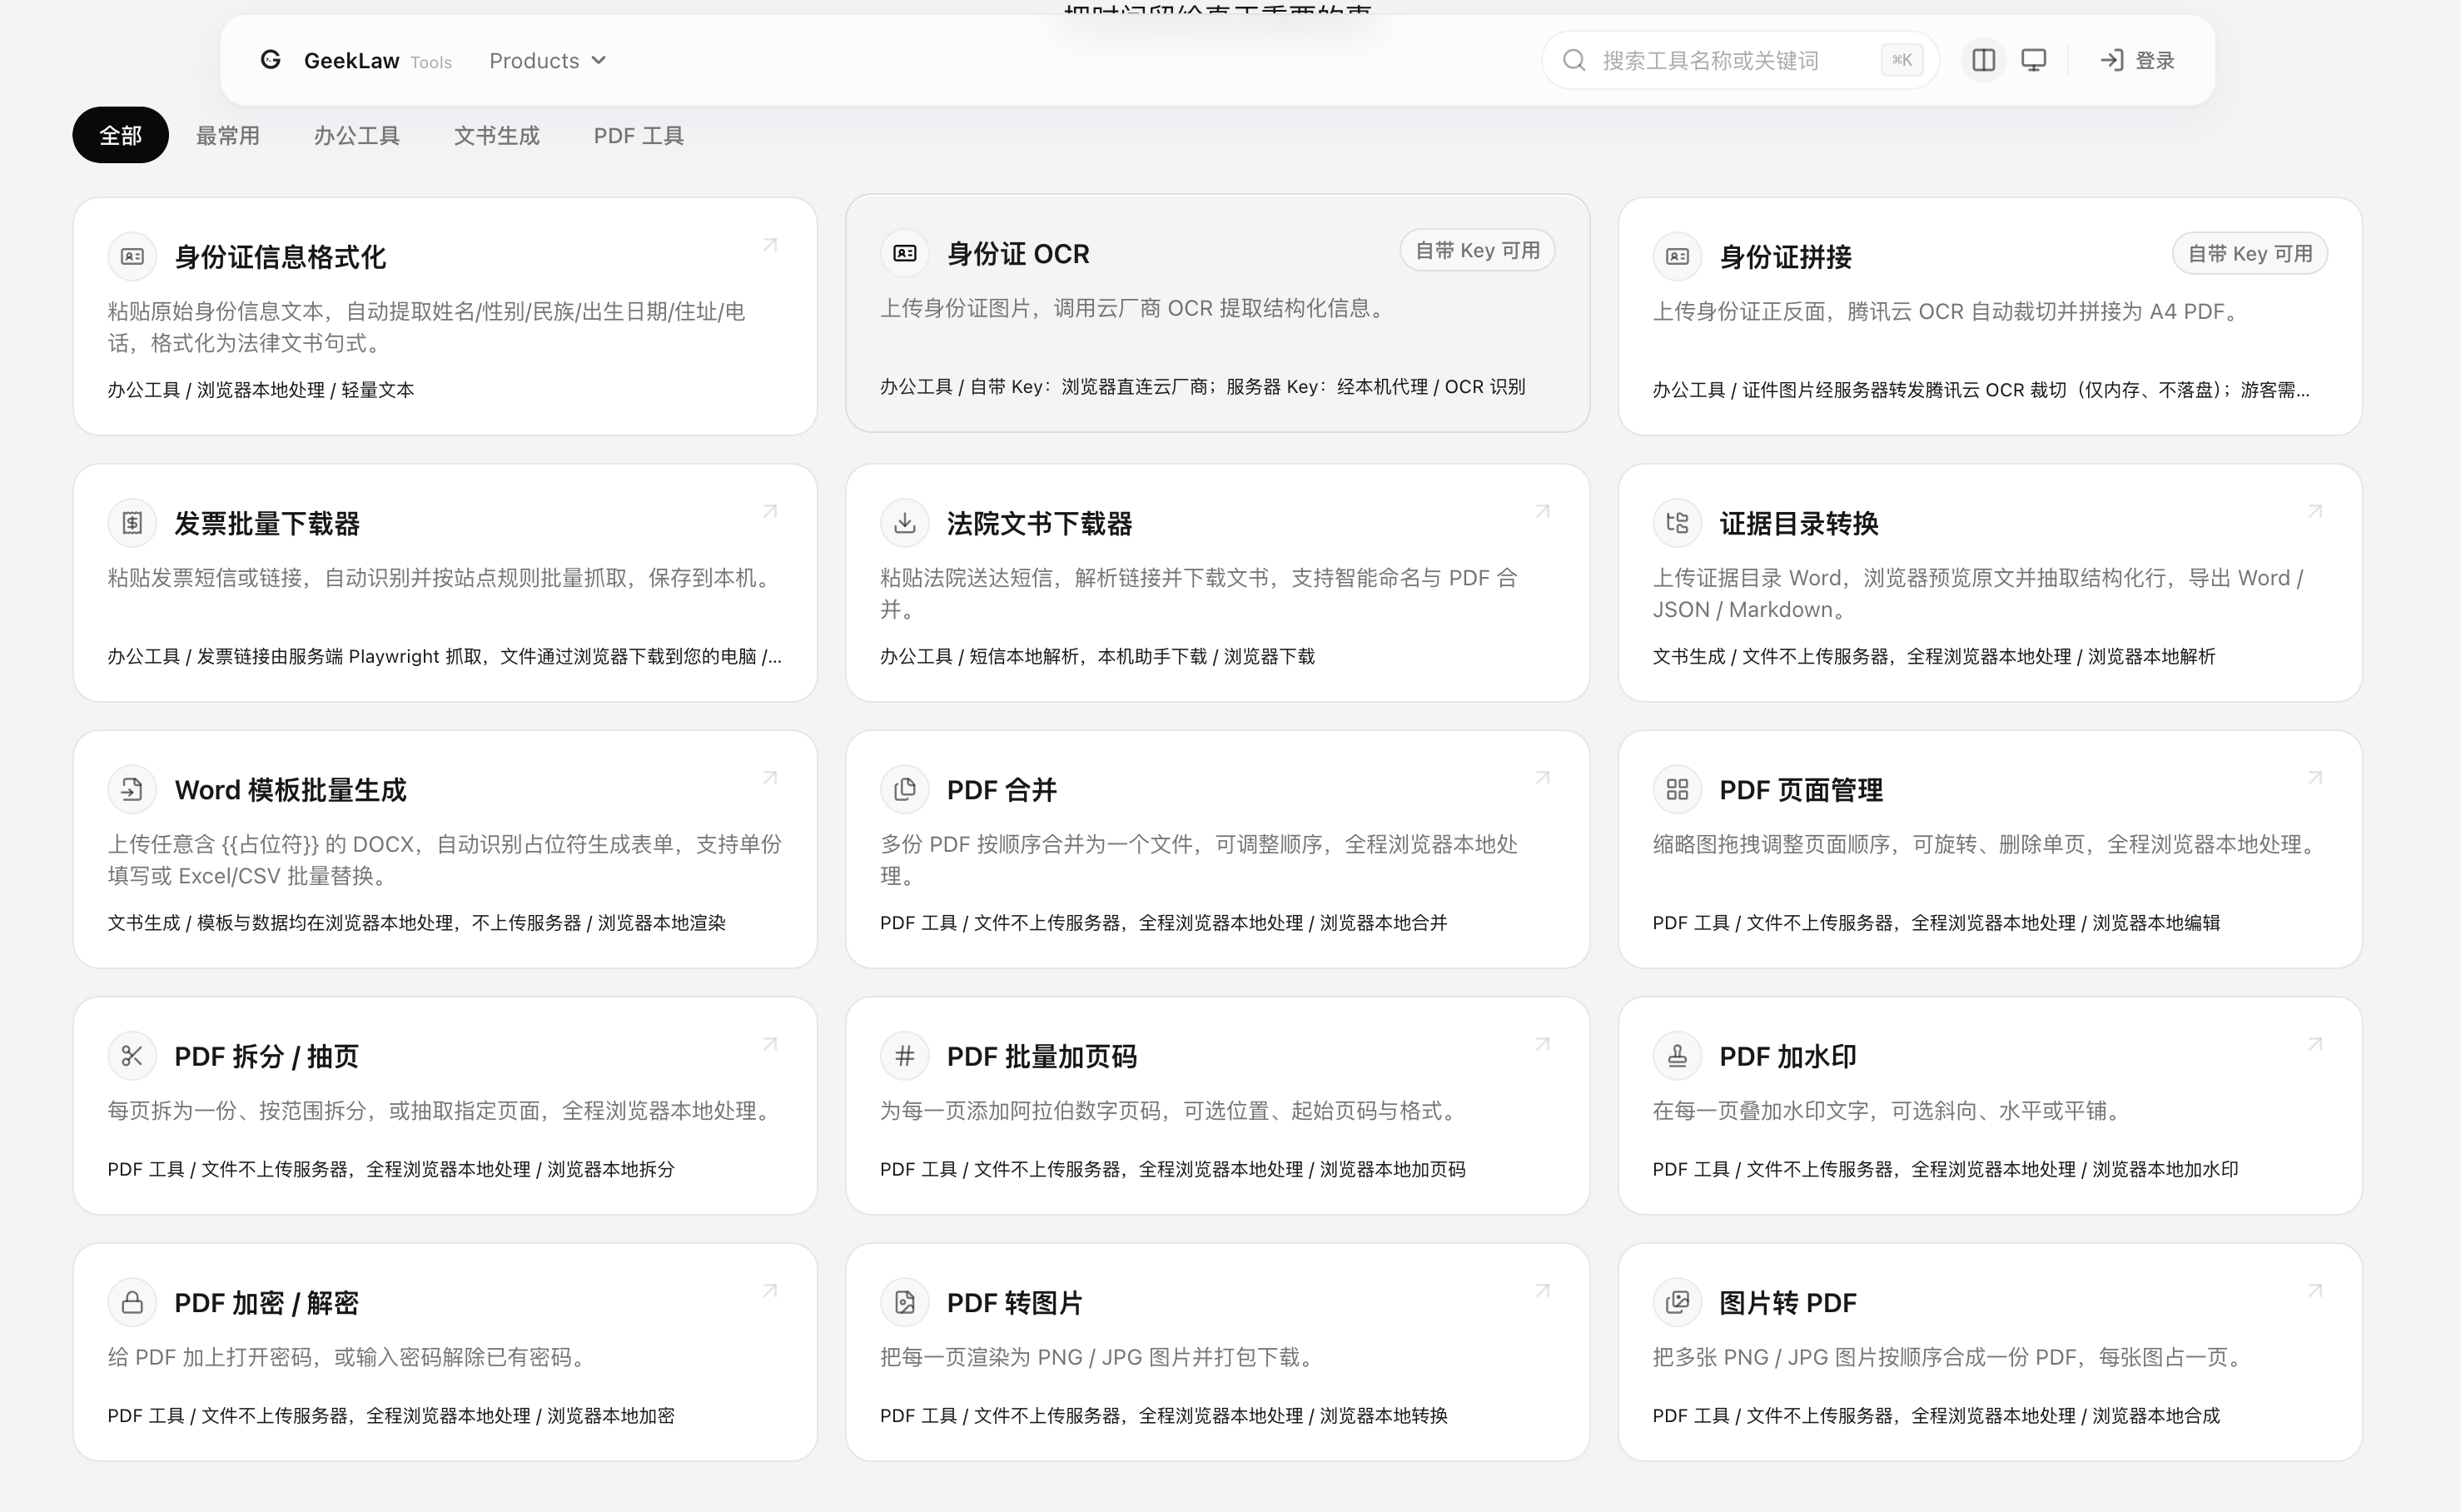Click description '粘贴发票短信或链接，自动识别并按站点规则批量抓取，保存到本机。'

click(442, 578)
